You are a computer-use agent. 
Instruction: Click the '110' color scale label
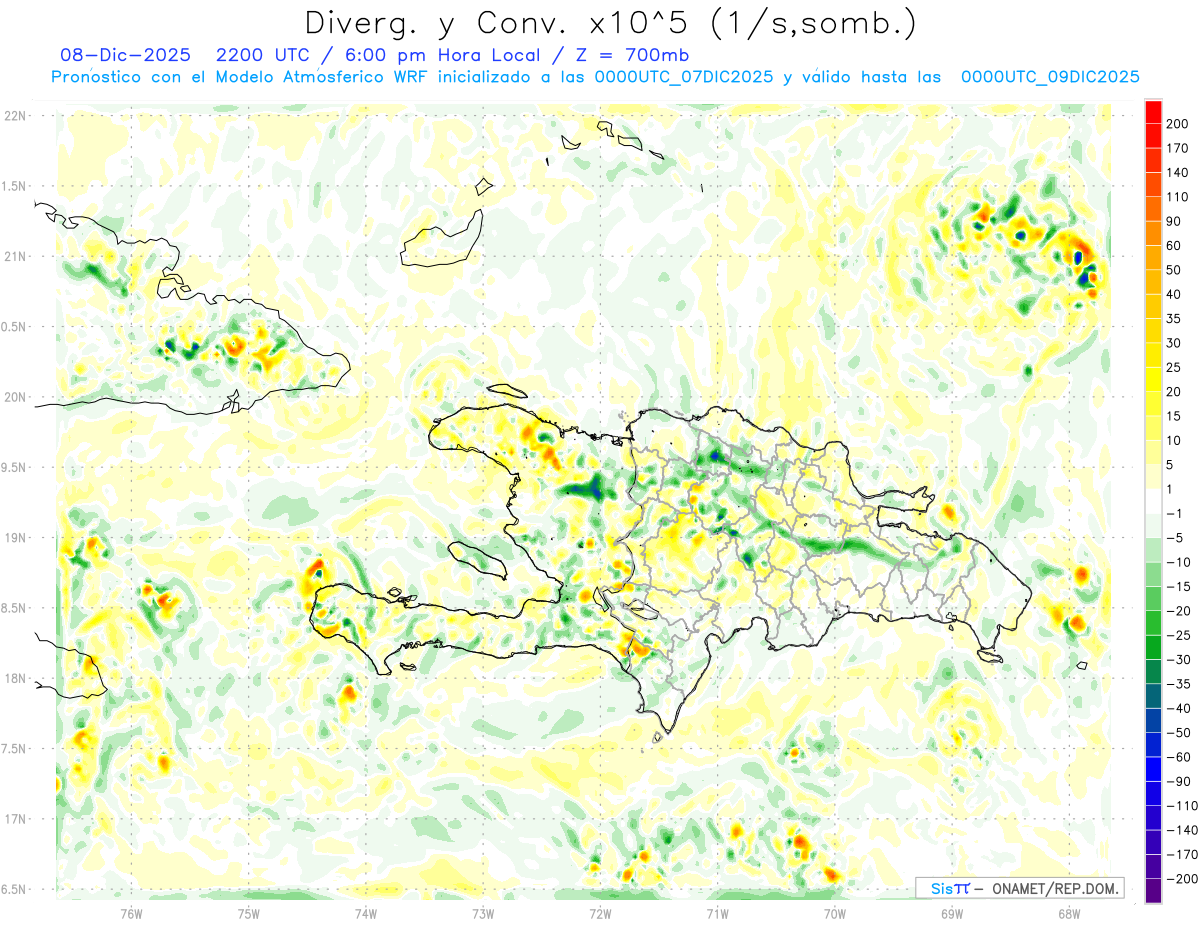tap(1177, 197)
